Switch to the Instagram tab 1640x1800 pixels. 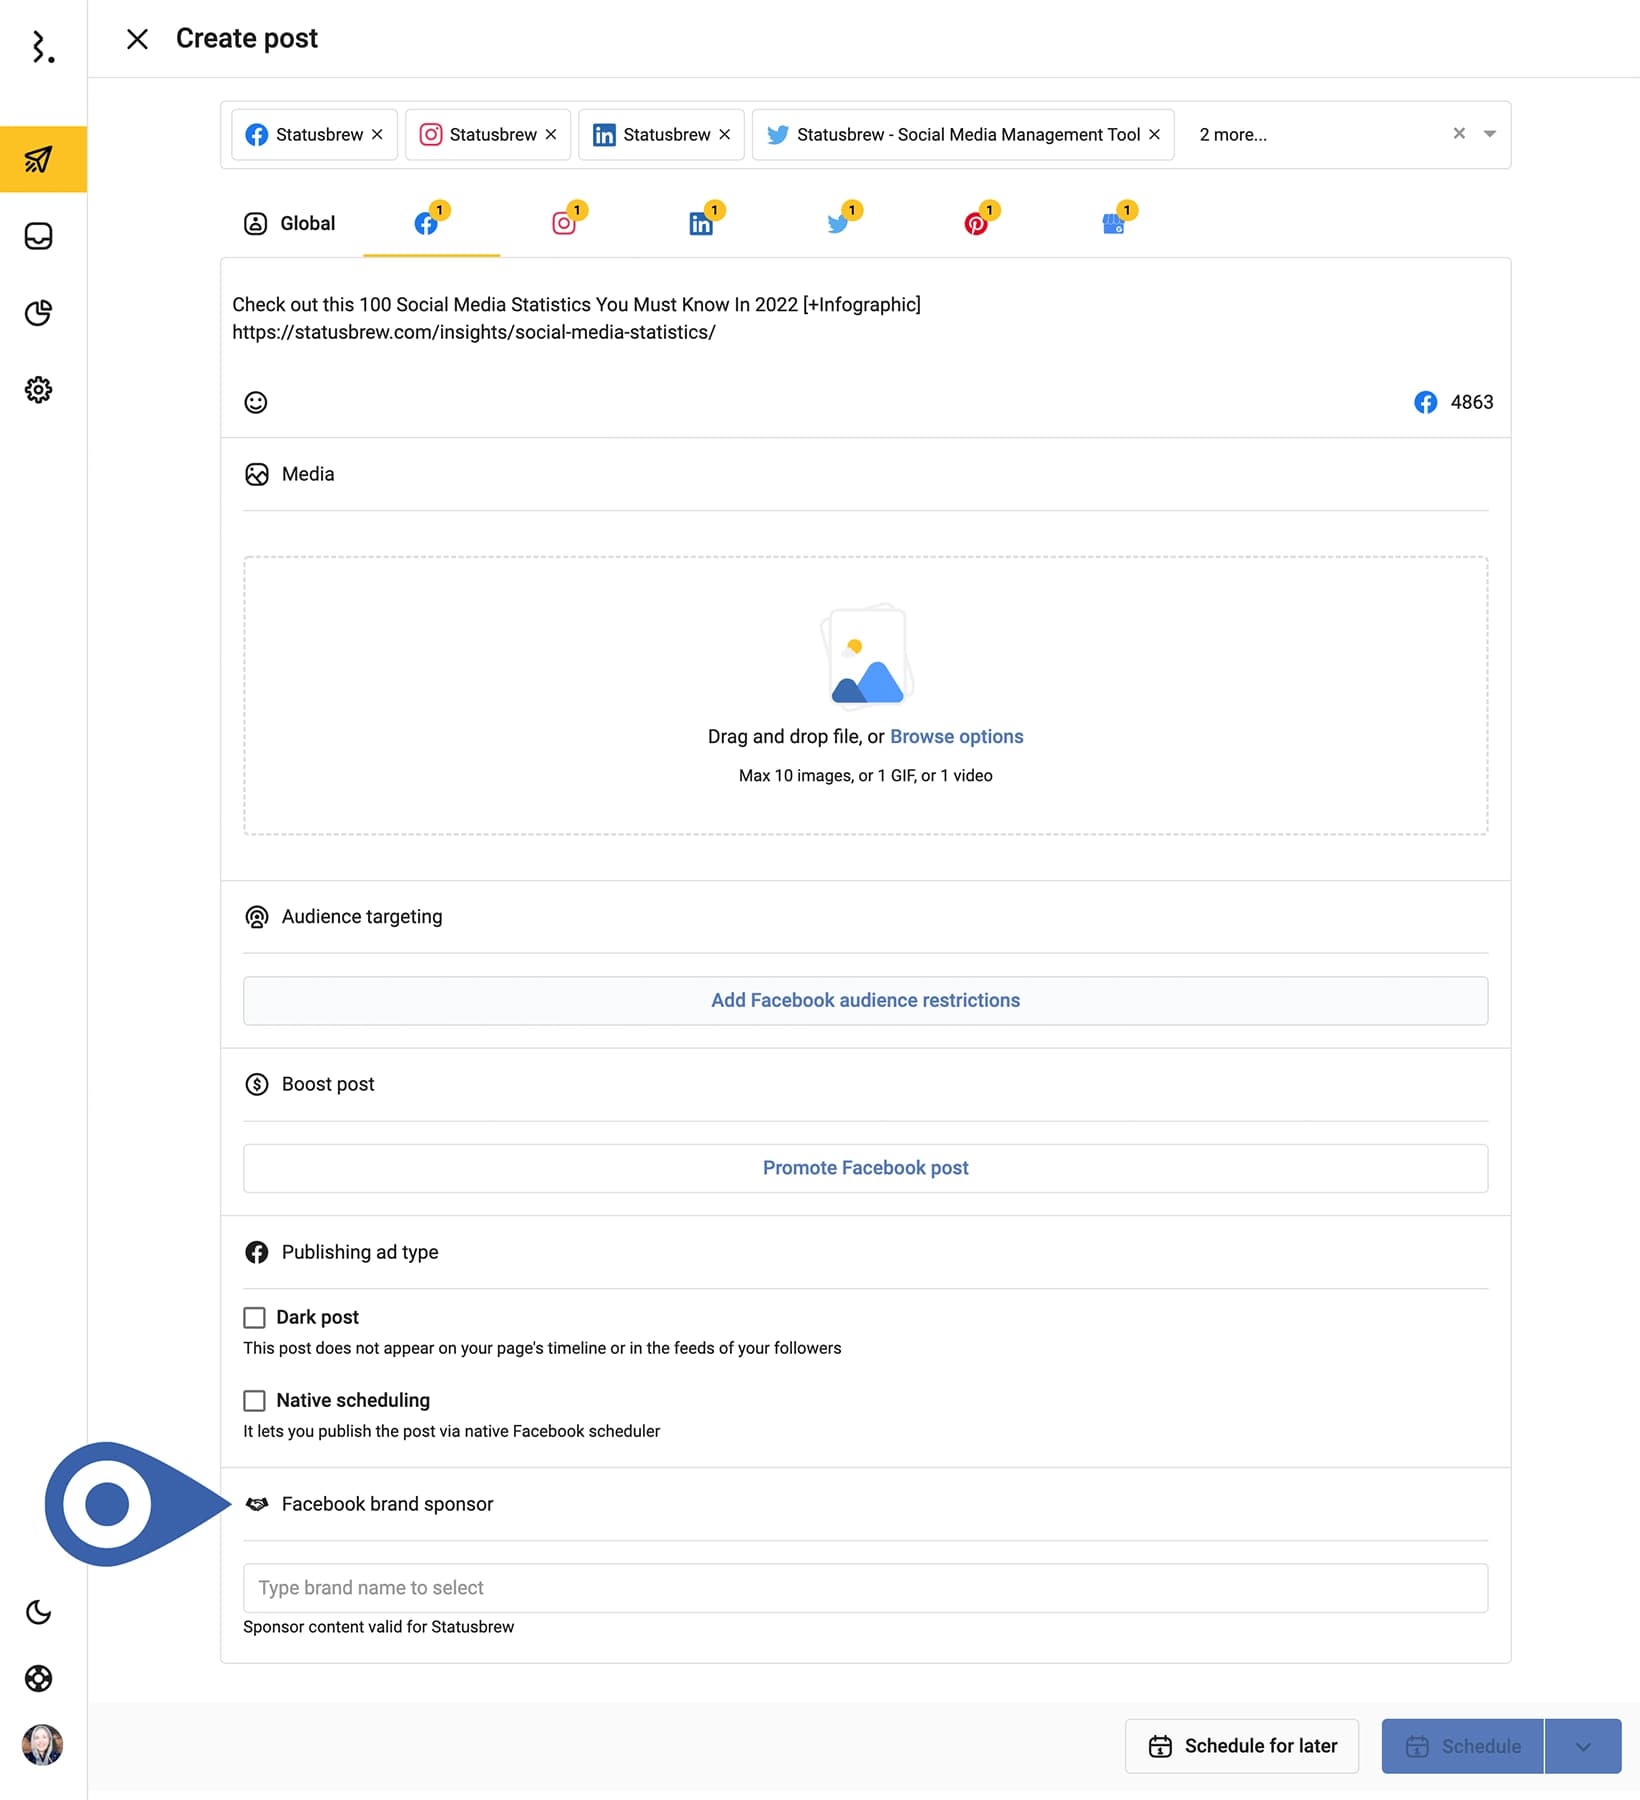[x=569, y=220]
